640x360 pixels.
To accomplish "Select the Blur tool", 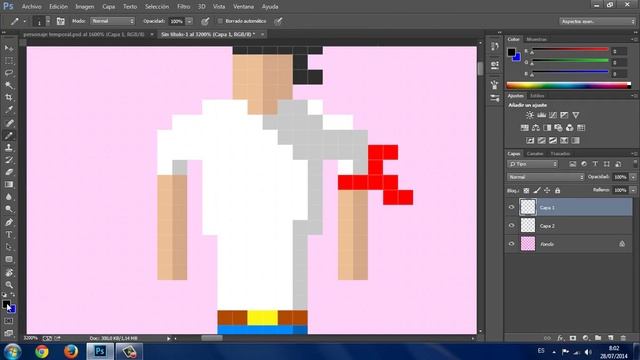I will coord(9,197).
